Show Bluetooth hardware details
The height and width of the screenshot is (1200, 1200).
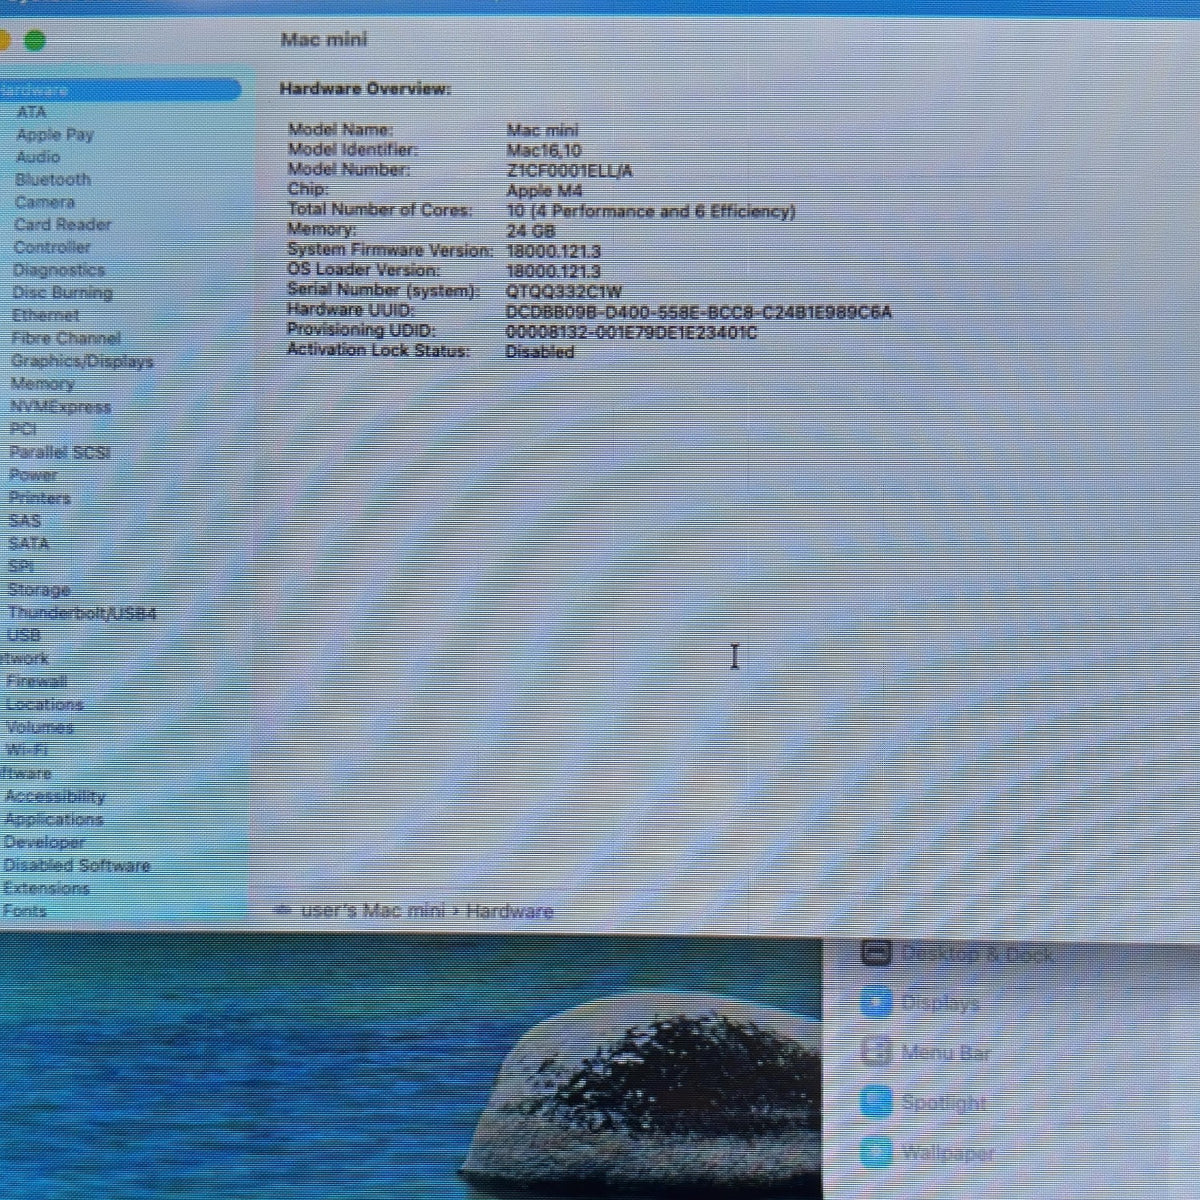53,180
